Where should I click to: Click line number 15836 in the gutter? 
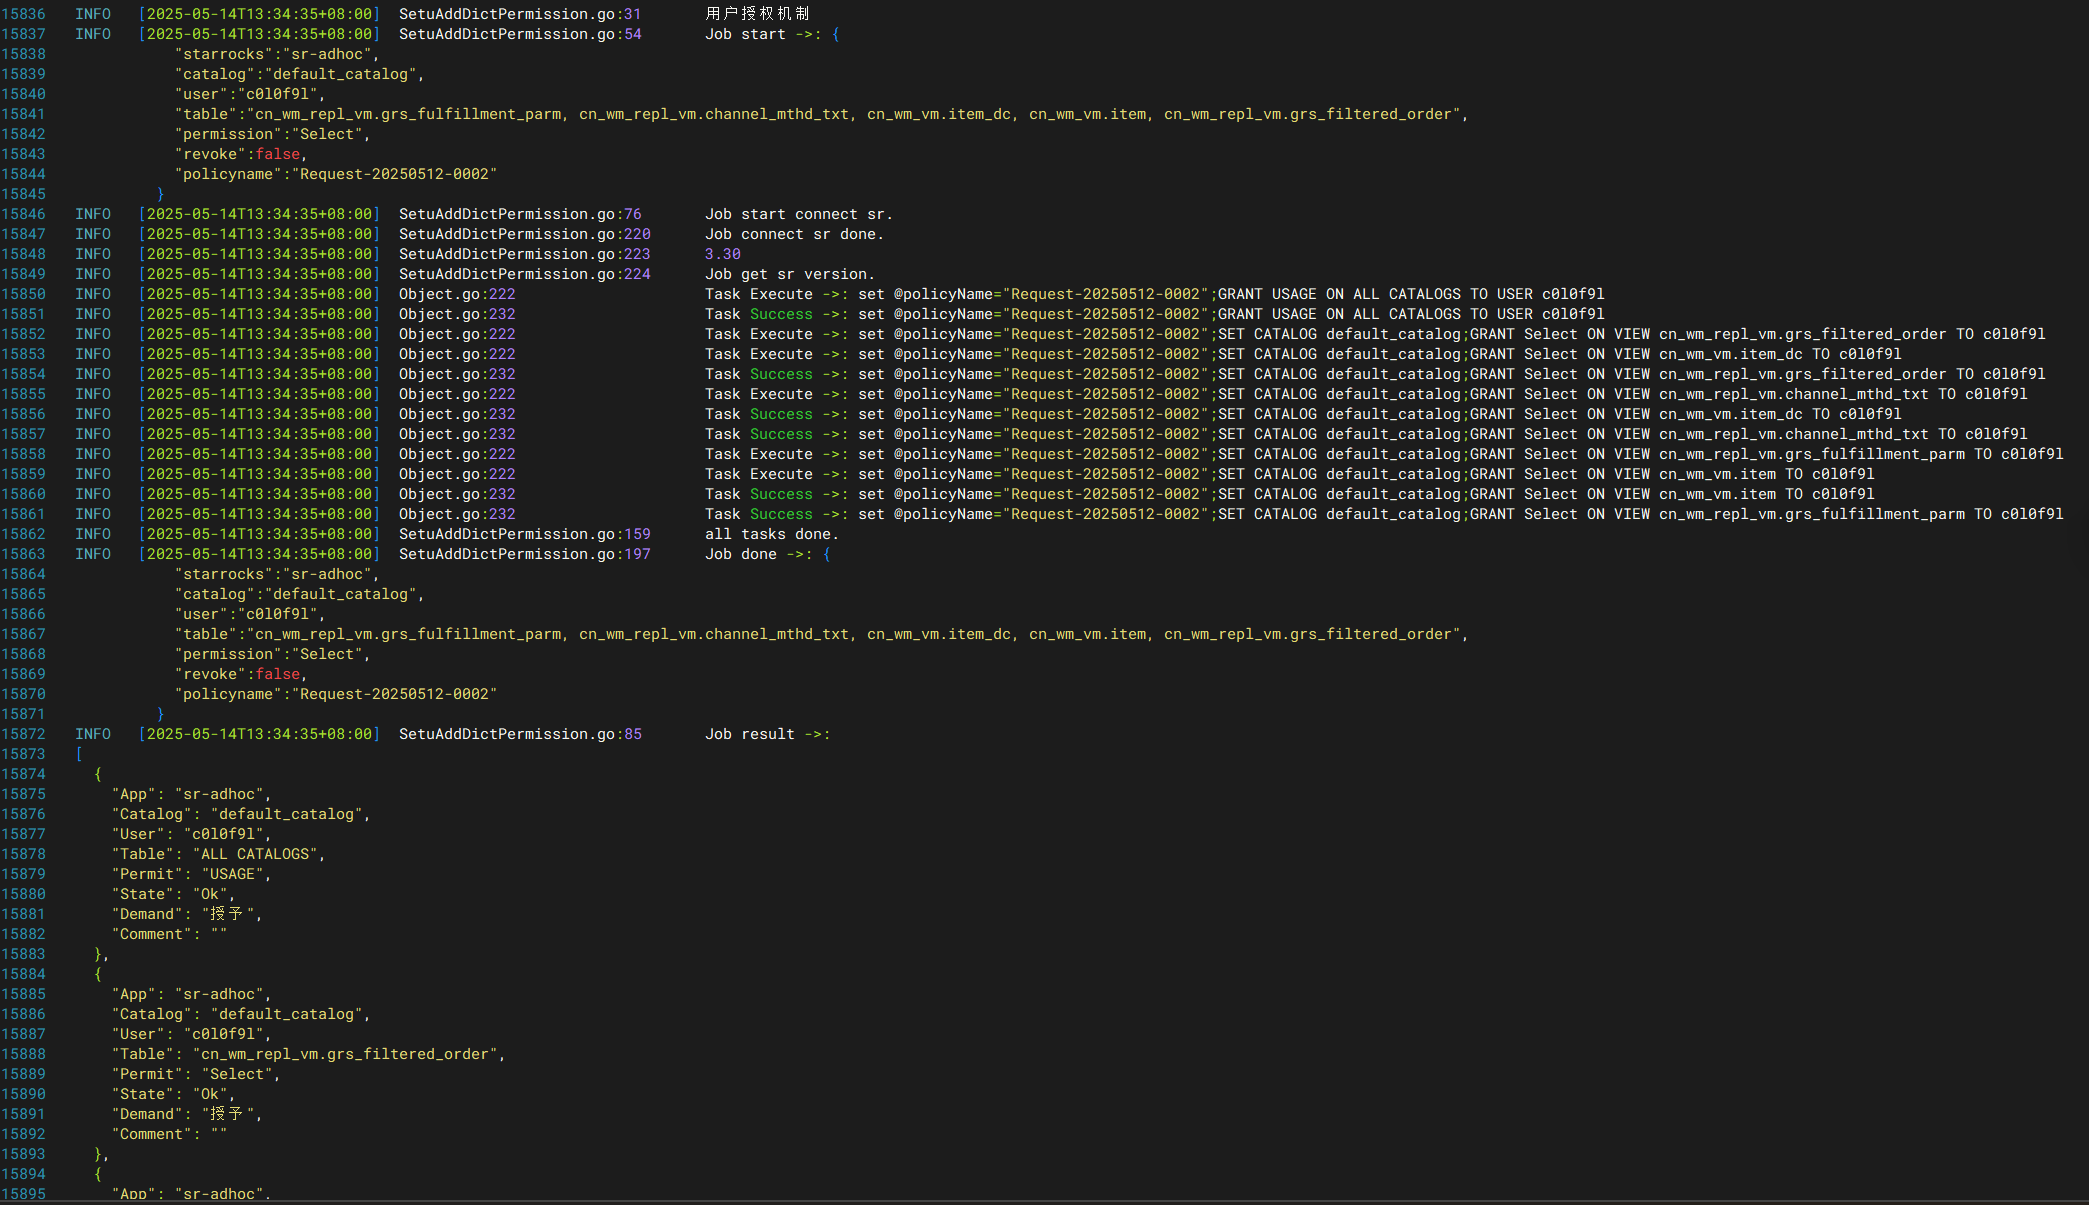[23, 14]
